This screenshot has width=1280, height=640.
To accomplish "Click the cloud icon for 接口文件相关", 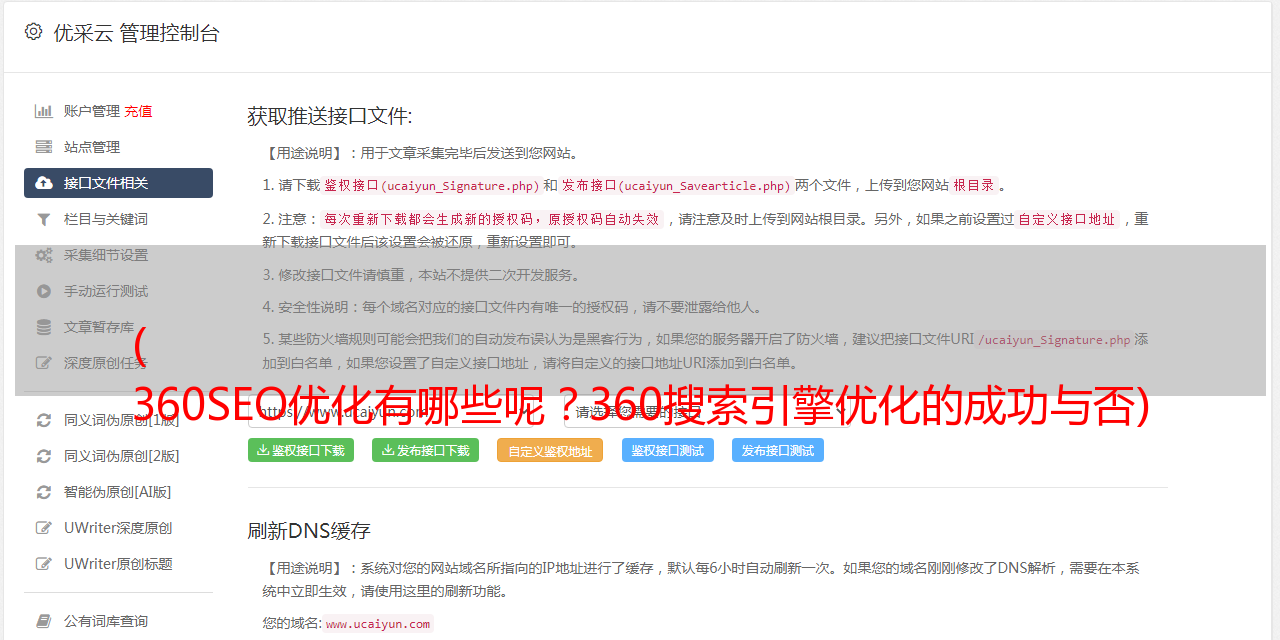I will pyautogui.click(x=44, y=183).
